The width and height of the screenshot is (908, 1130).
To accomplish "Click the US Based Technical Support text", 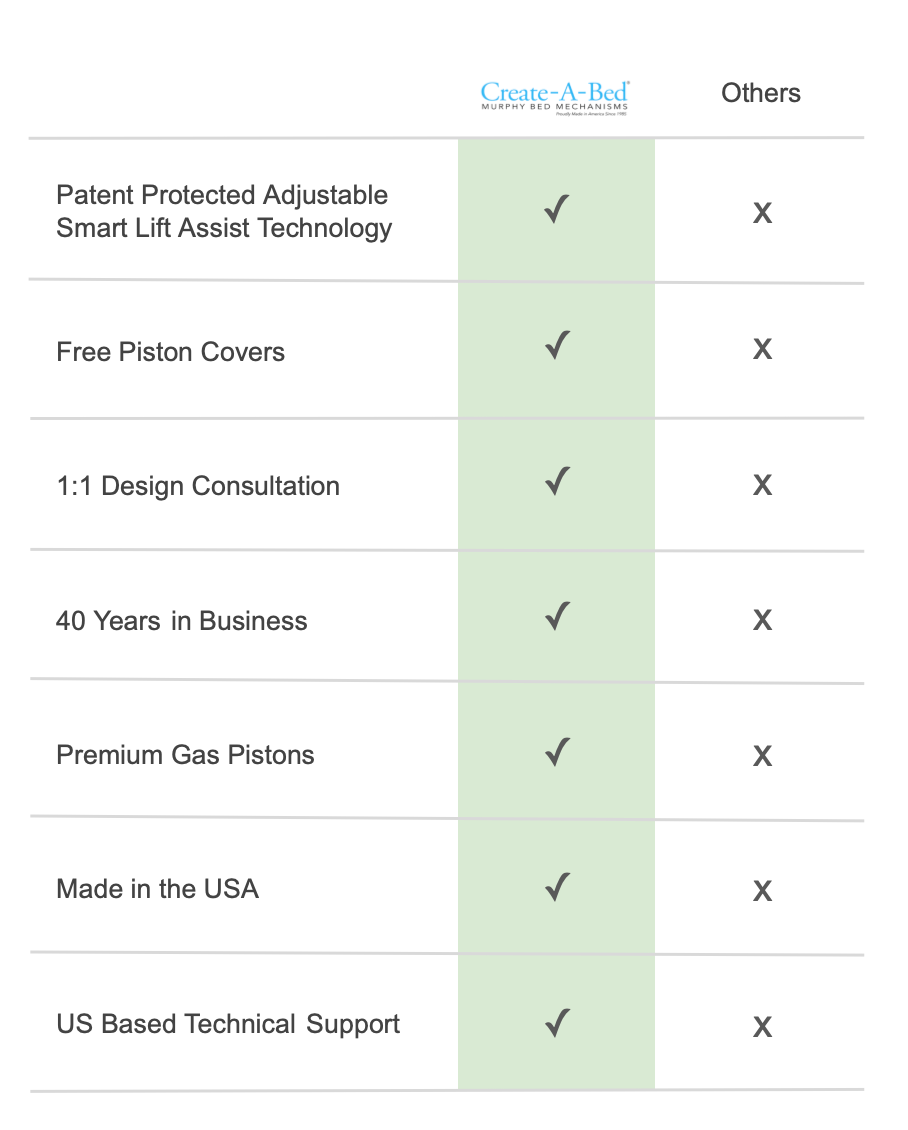I will (x=228, y=1024).
